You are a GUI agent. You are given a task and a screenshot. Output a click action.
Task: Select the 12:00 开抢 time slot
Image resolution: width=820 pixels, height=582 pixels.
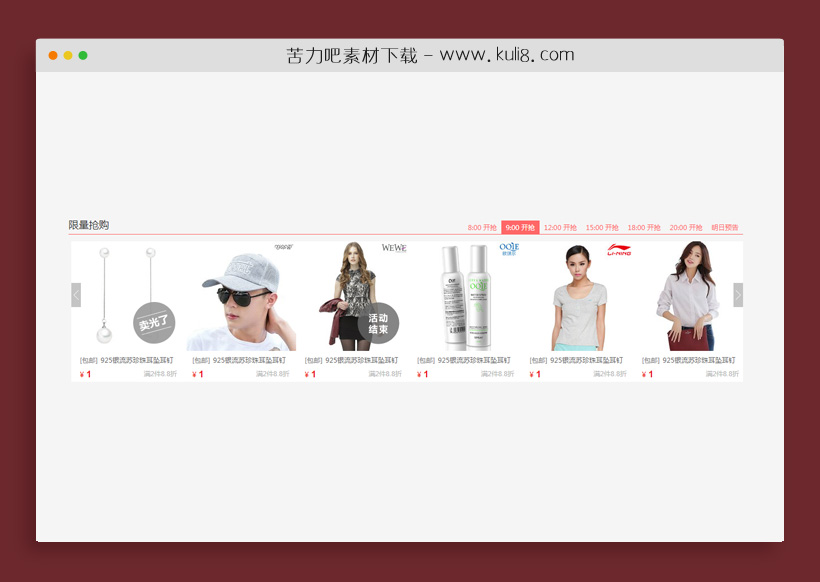tap(559, 227)
